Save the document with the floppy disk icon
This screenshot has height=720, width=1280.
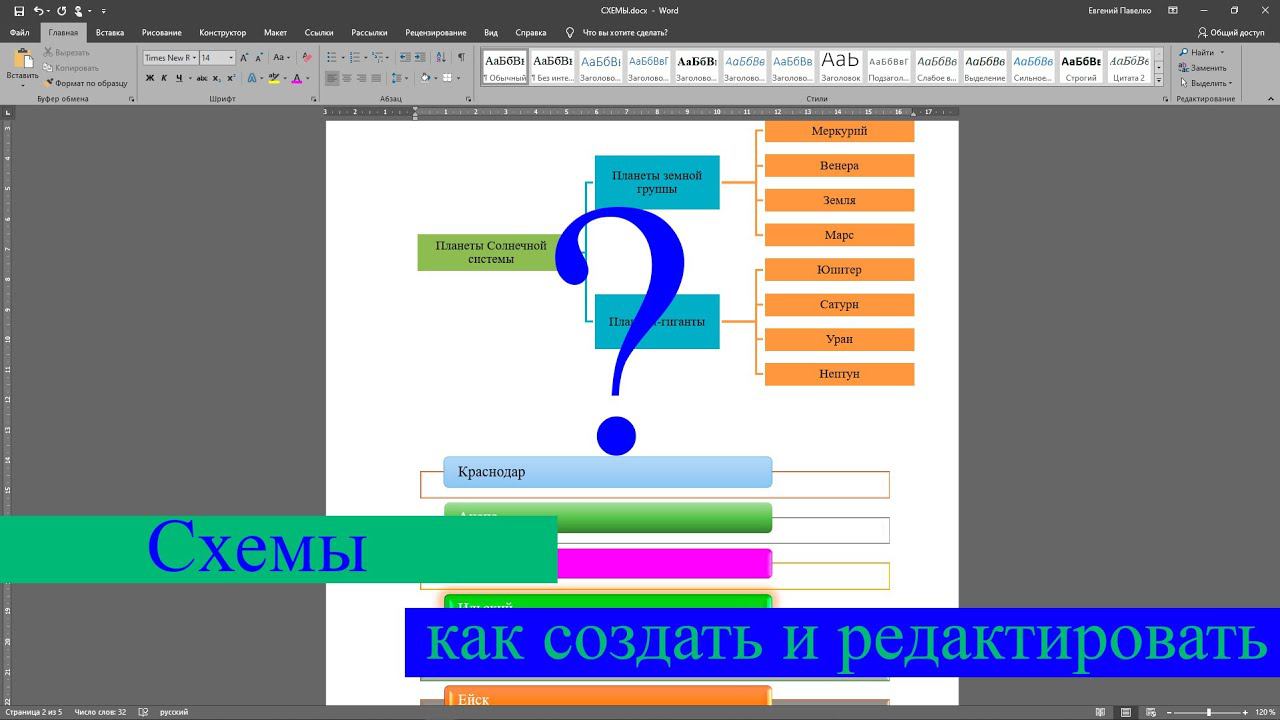[x=19, y=11]
